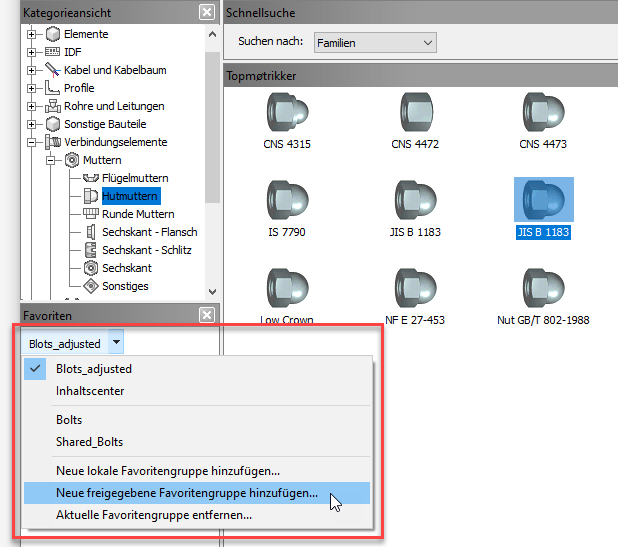Click Neue freigegebene Favoritengruppe hinzufügen

pyautogui.click(x=197, y=493)
